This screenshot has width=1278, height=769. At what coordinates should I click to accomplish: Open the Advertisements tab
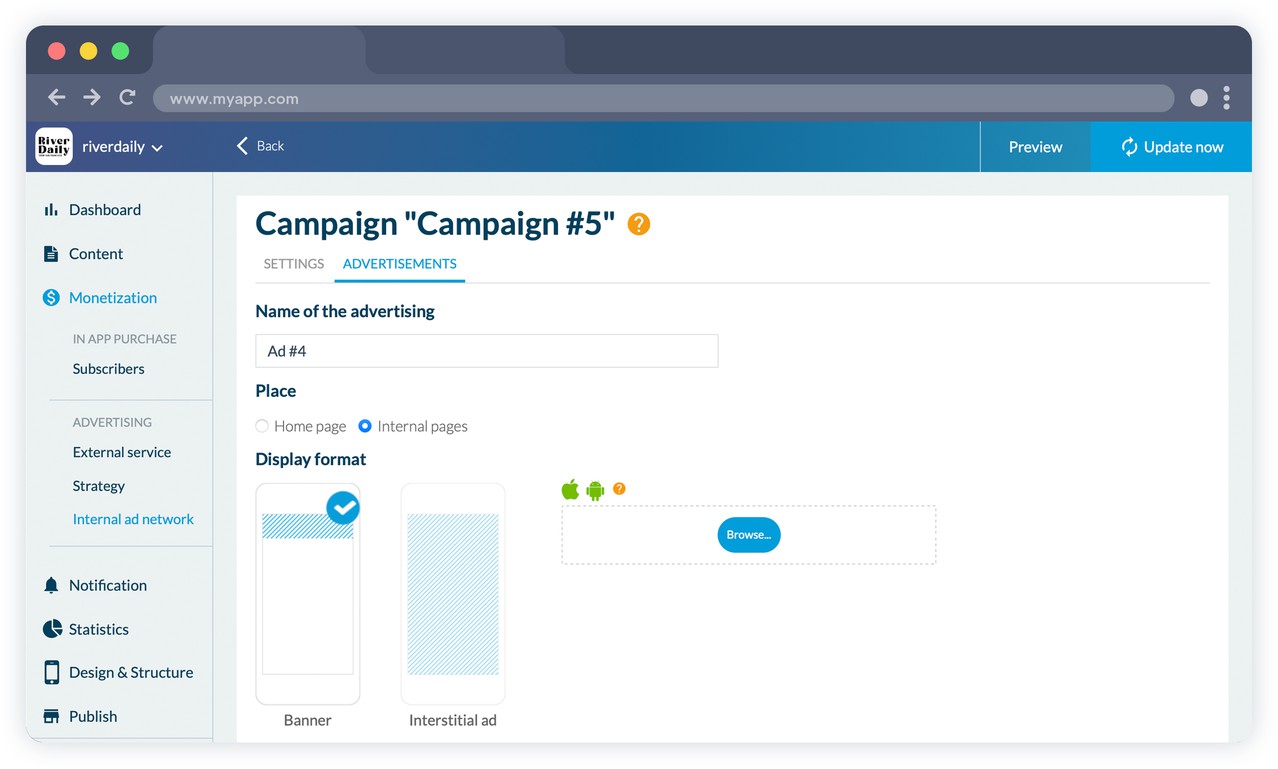click(x=399, y=264)
